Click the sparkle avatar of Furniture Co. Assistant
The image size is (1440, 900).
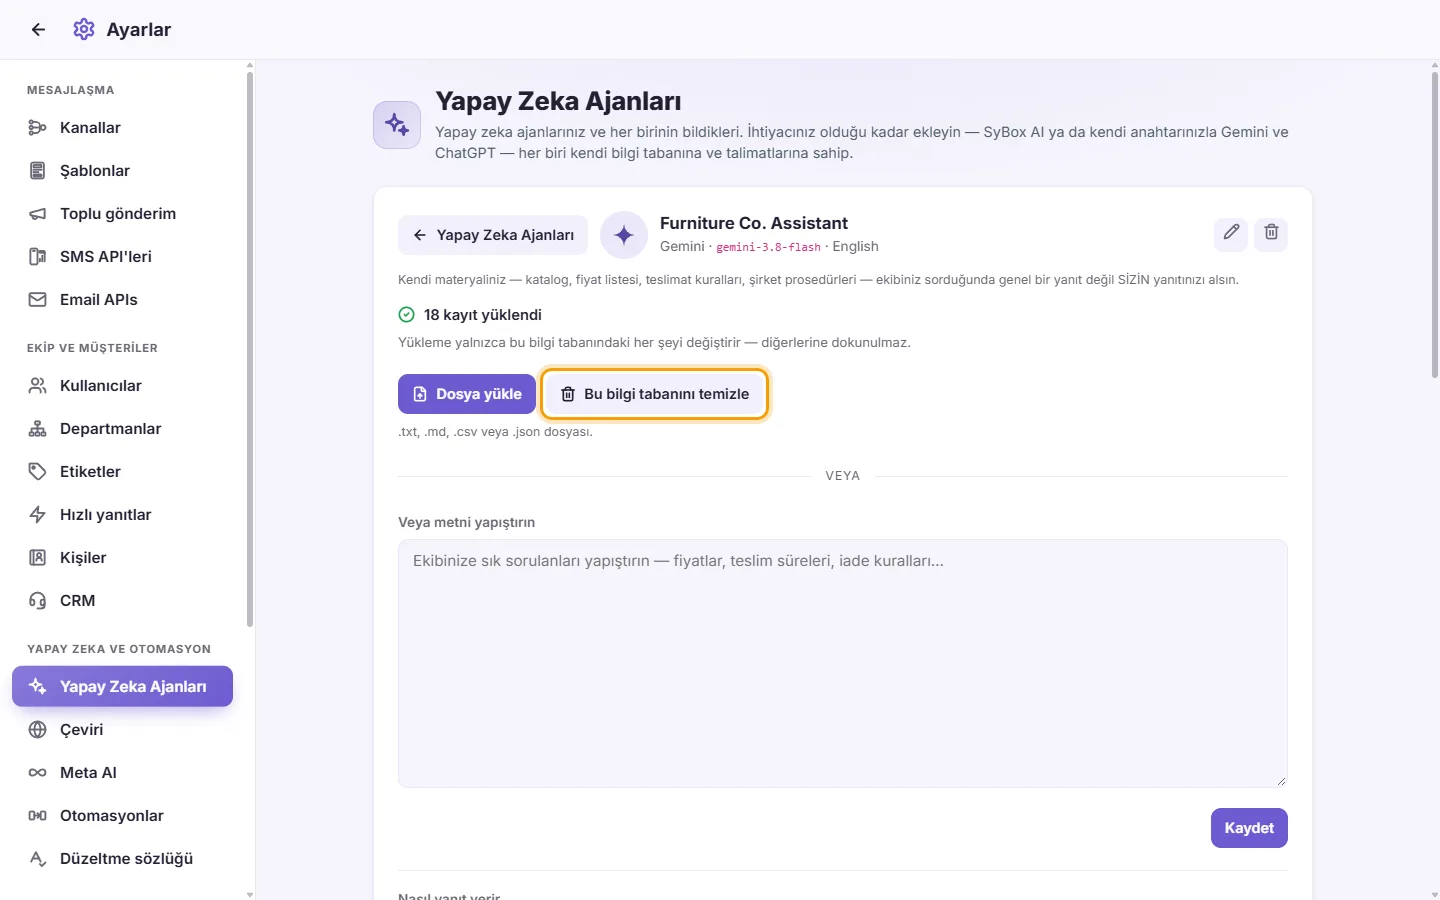624,235
